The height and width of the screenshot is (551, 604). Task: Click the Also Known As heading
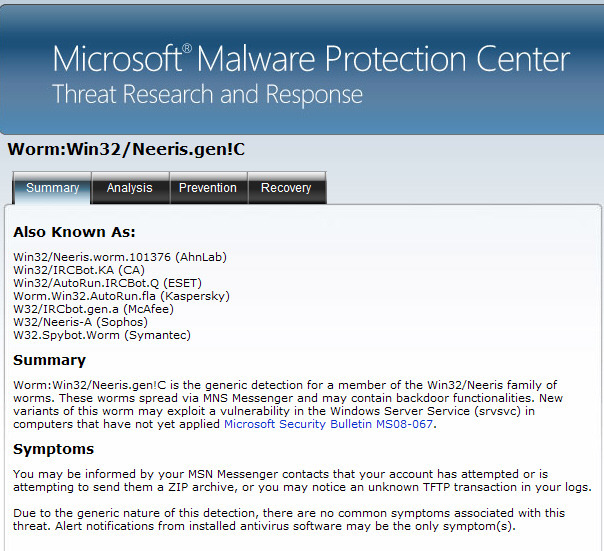point(74,232)
